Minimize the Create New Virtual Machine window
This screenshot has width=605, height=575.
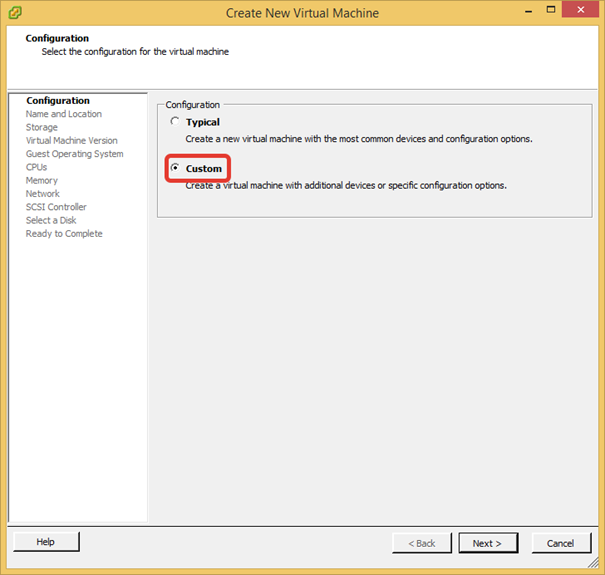tap(529, 11)
